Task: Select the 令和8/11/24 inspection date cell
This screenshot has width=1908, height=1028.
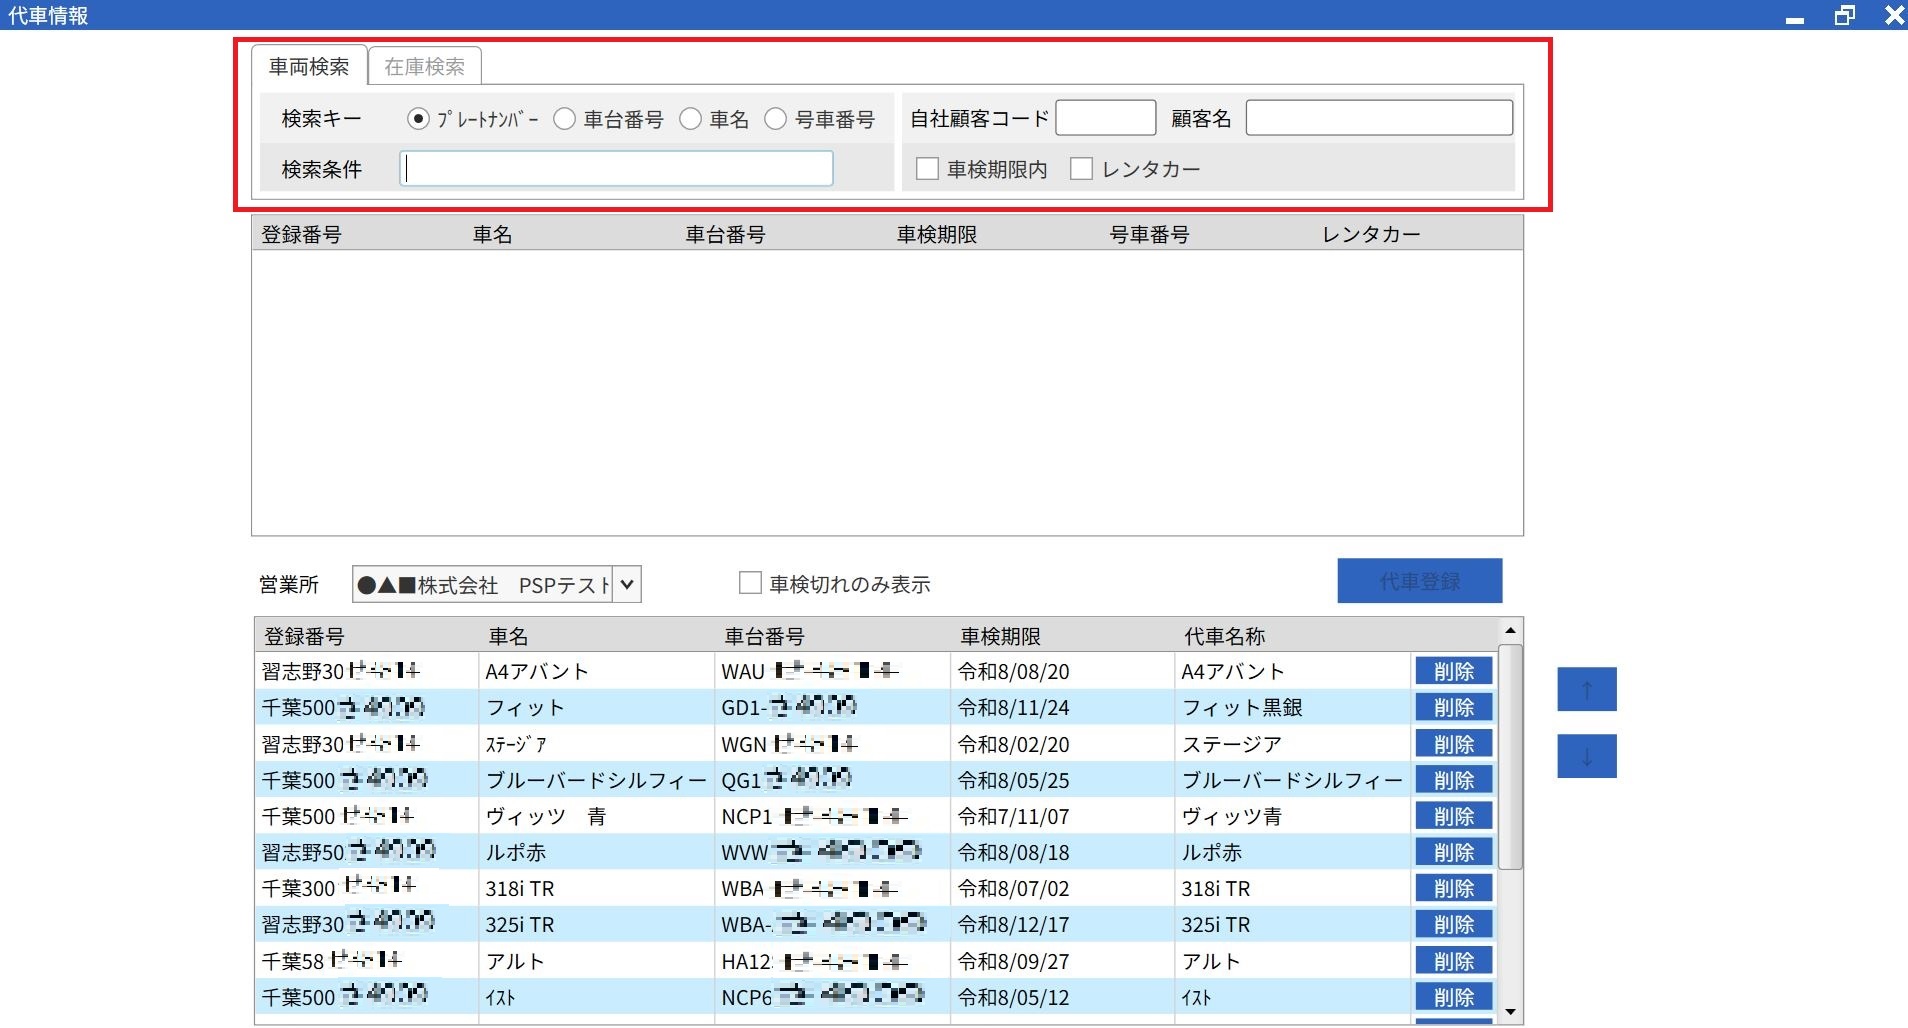Action: click(x=1062, y=707)
